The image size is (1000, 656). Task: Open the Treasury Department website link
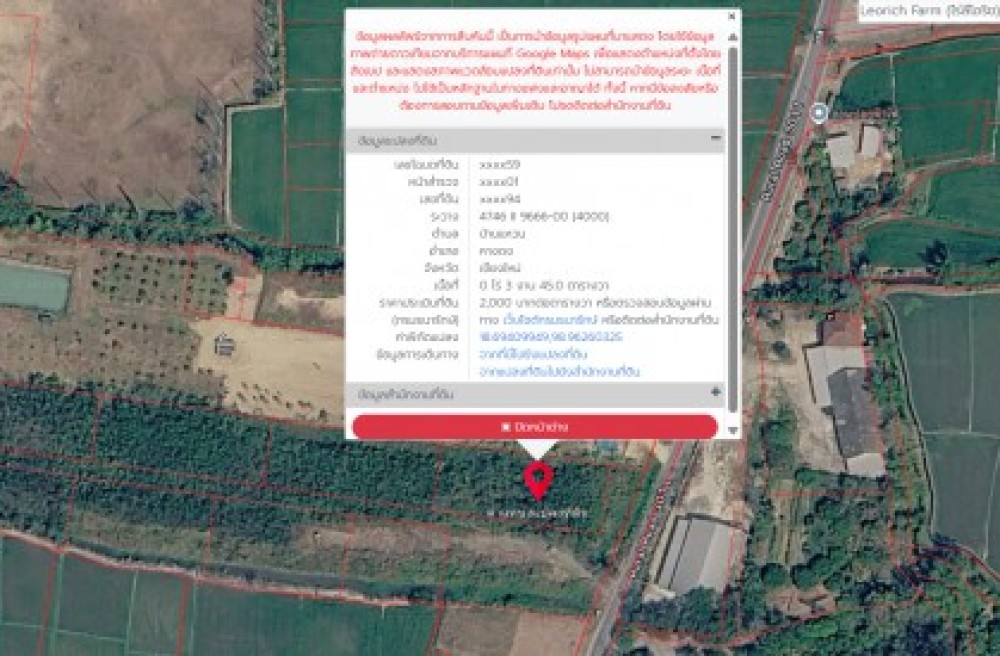550,319
